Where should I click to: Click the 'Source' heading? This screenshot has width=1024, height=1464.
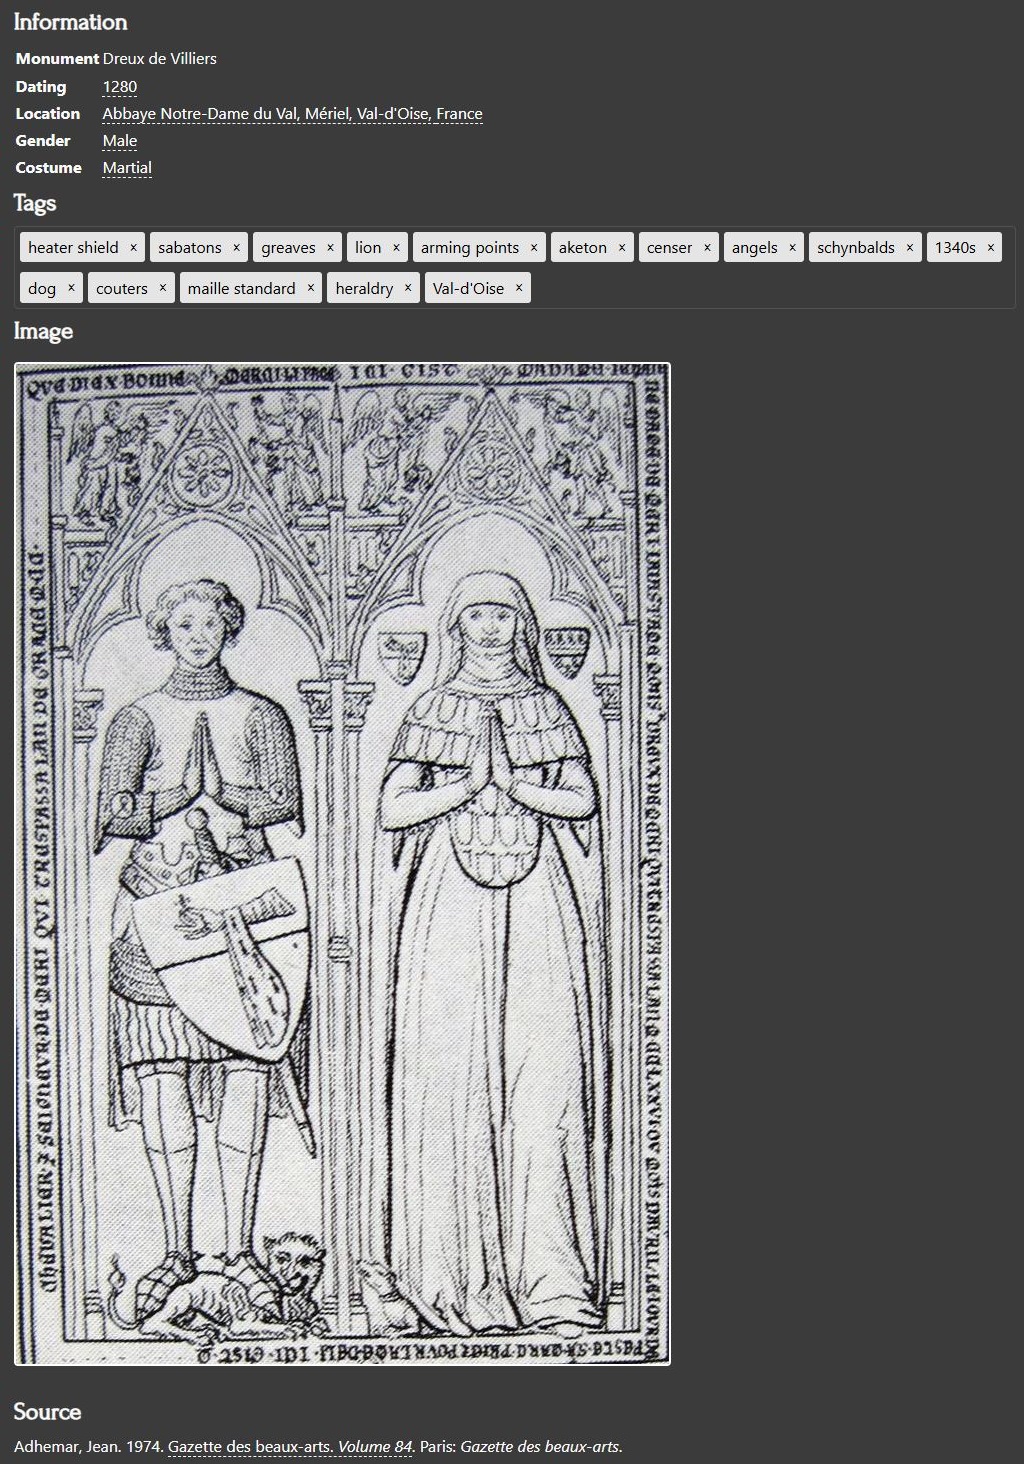point(47,1412)
